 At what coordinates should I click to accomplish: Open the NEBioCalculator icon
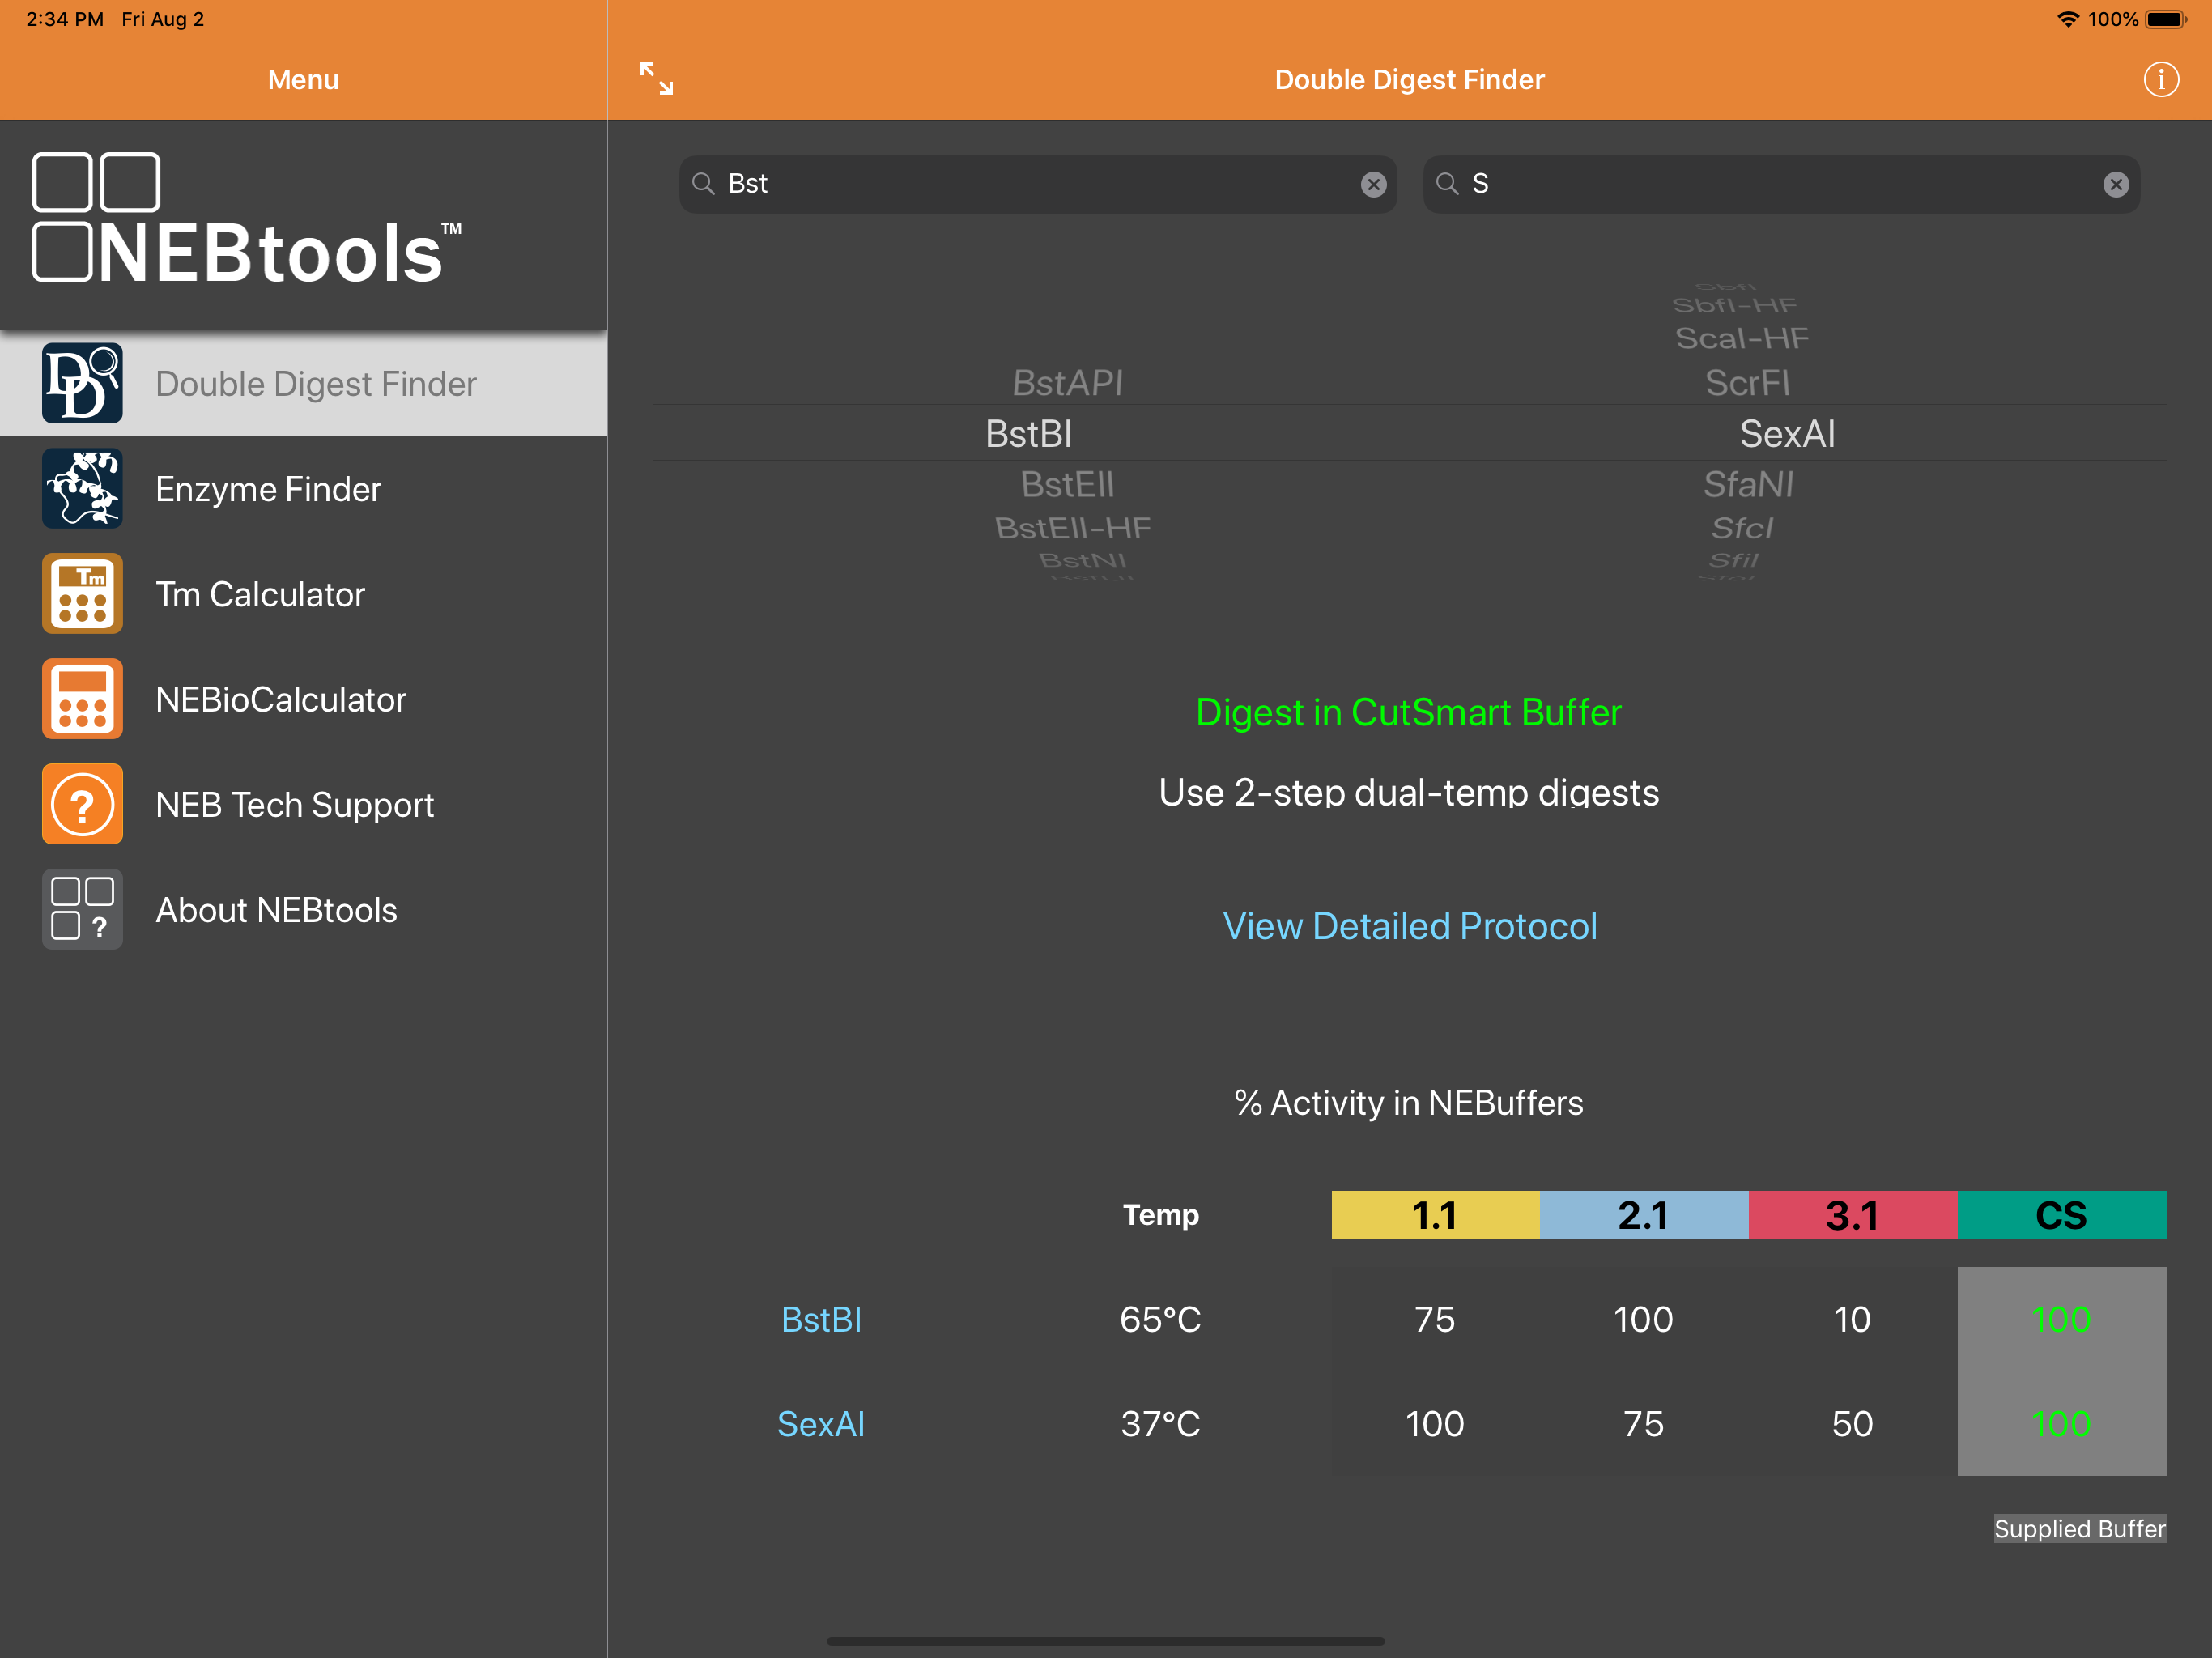(x=82, y=699)
